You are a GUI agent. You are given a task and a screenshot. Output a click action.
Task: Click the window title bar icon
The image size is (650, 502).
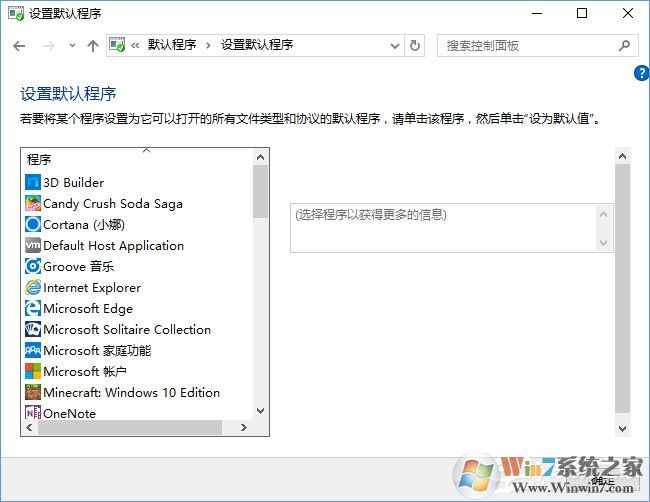[x=16, y=13]
